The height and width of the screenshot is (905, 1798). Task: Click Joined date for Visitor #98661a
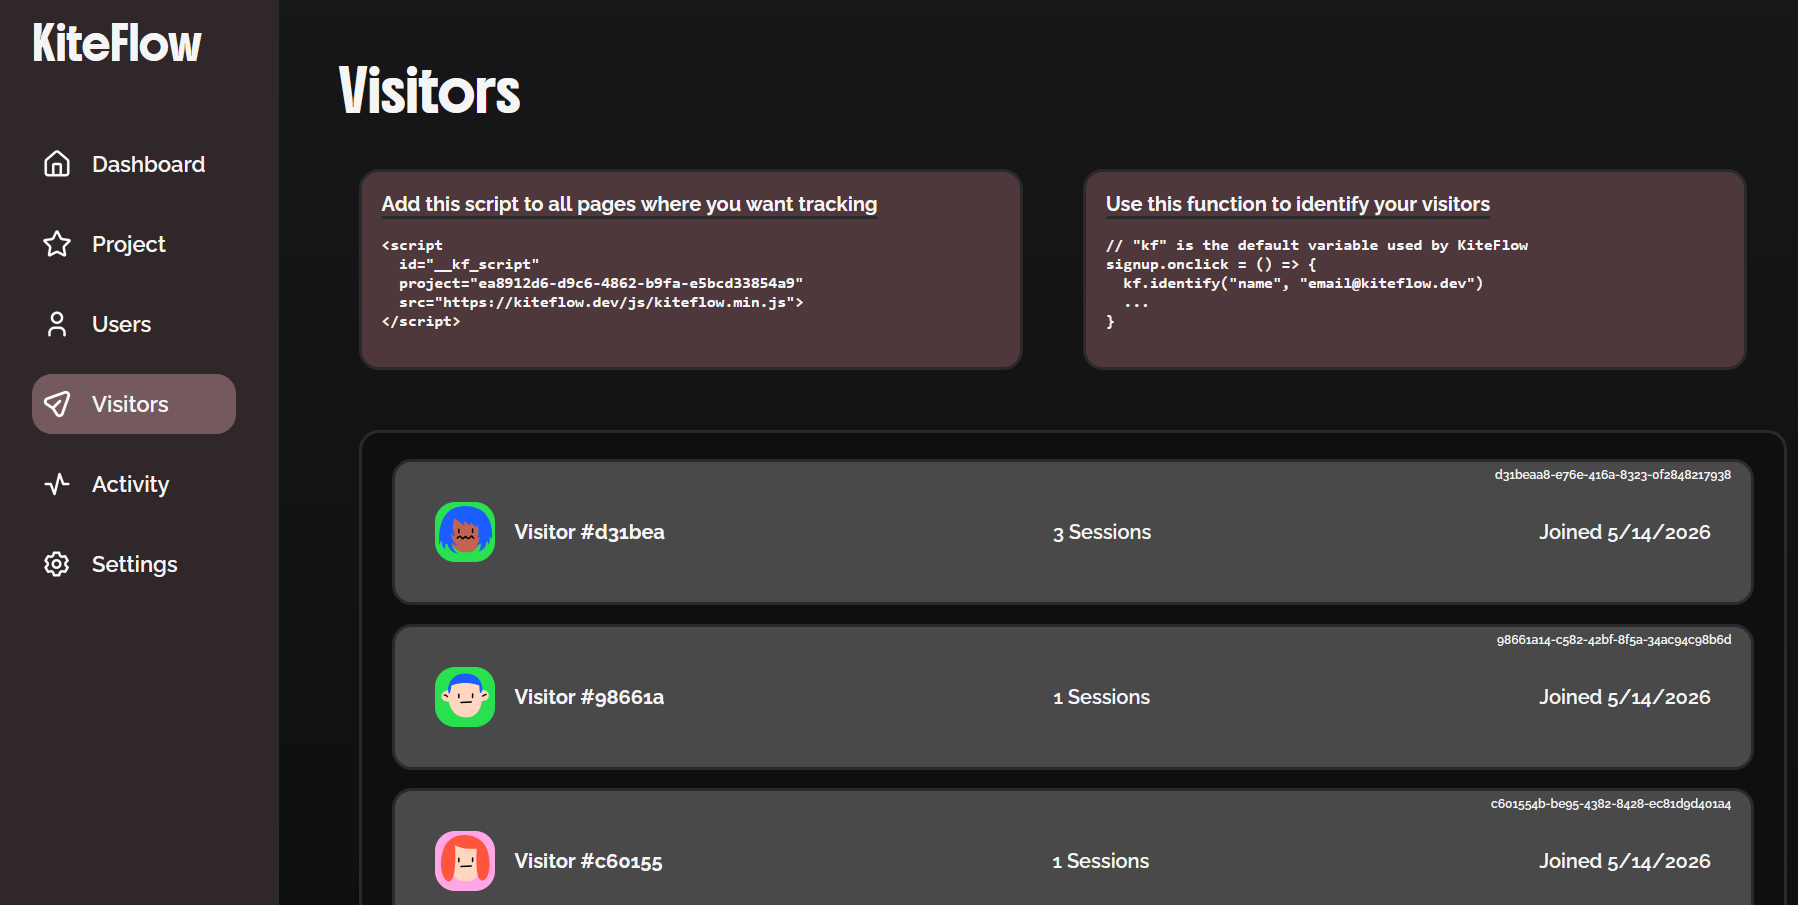(x=1625, y=697)
